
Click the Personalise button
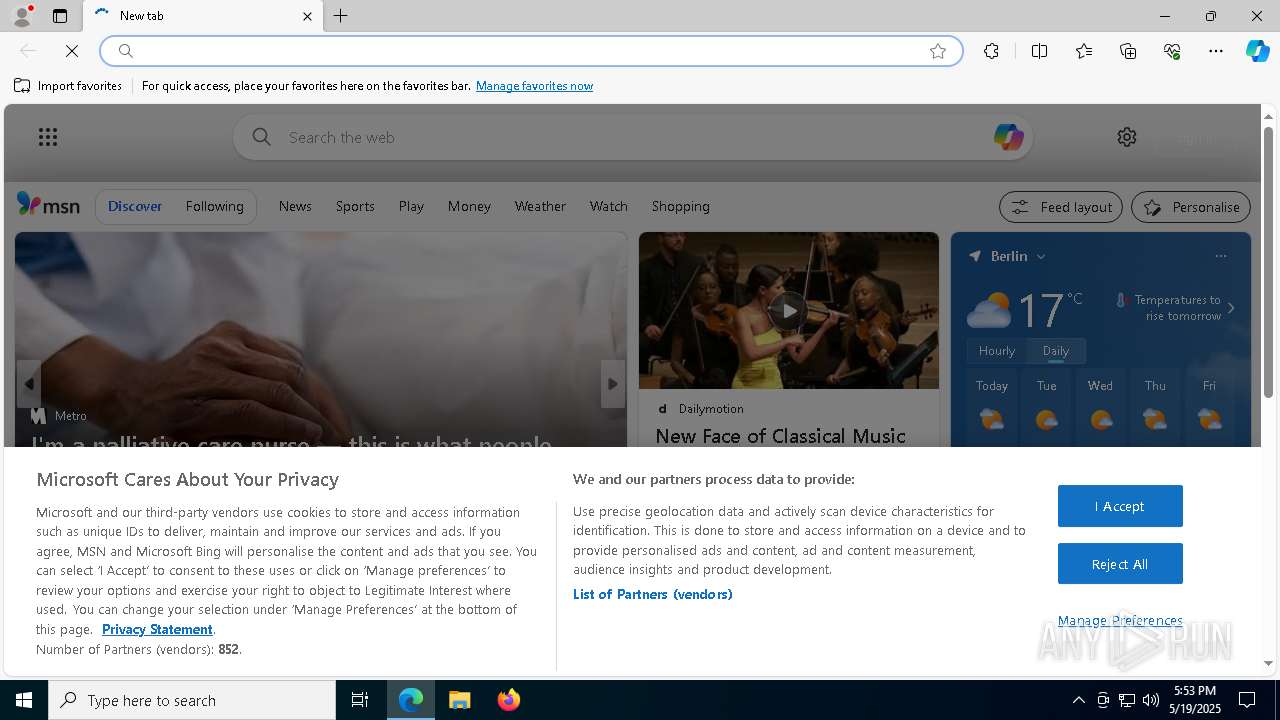[x=1191, y=207]
